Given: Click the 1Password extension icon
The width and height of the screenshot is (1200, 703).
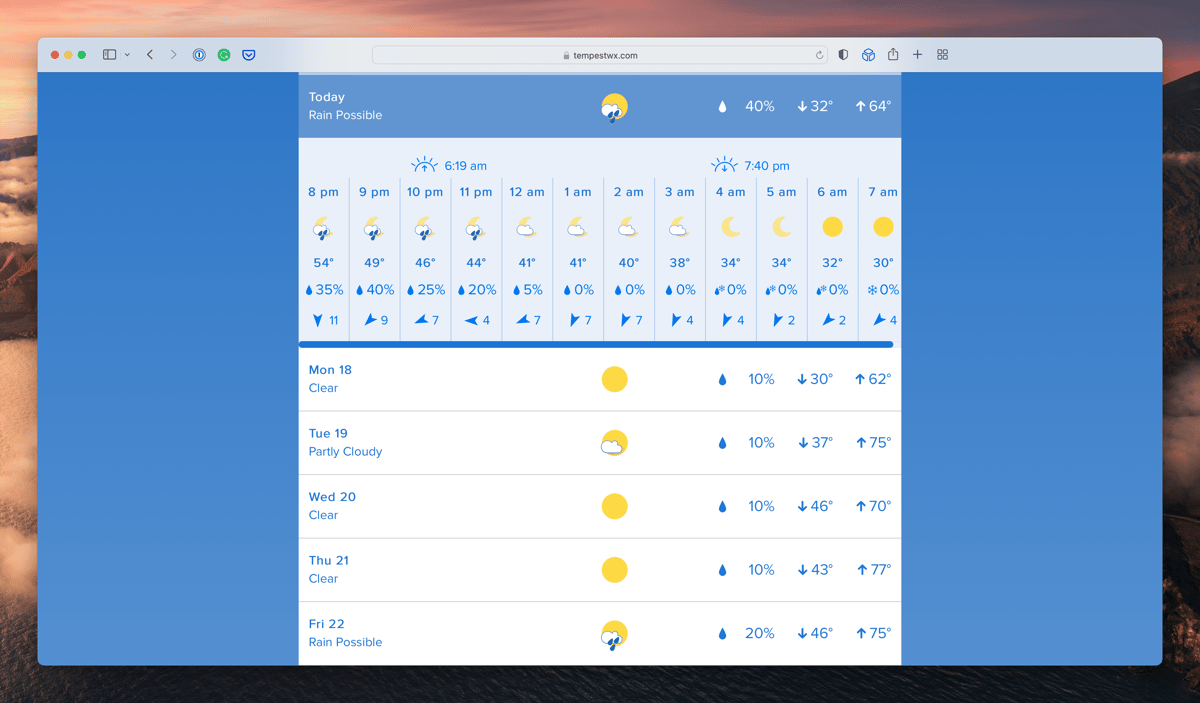Looking at the screenshot, I should (197, 55).
